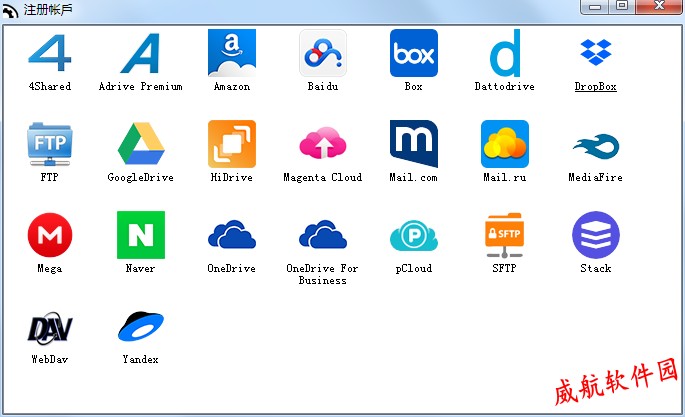Select the Box storage icon

pos(414,53)
